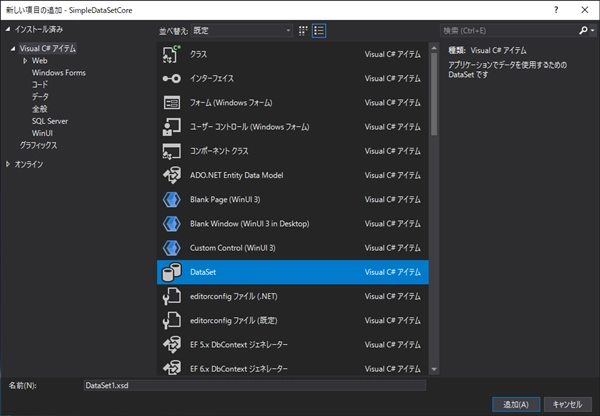Pick the ユーザー コントロール template icon

pos(171,127)
